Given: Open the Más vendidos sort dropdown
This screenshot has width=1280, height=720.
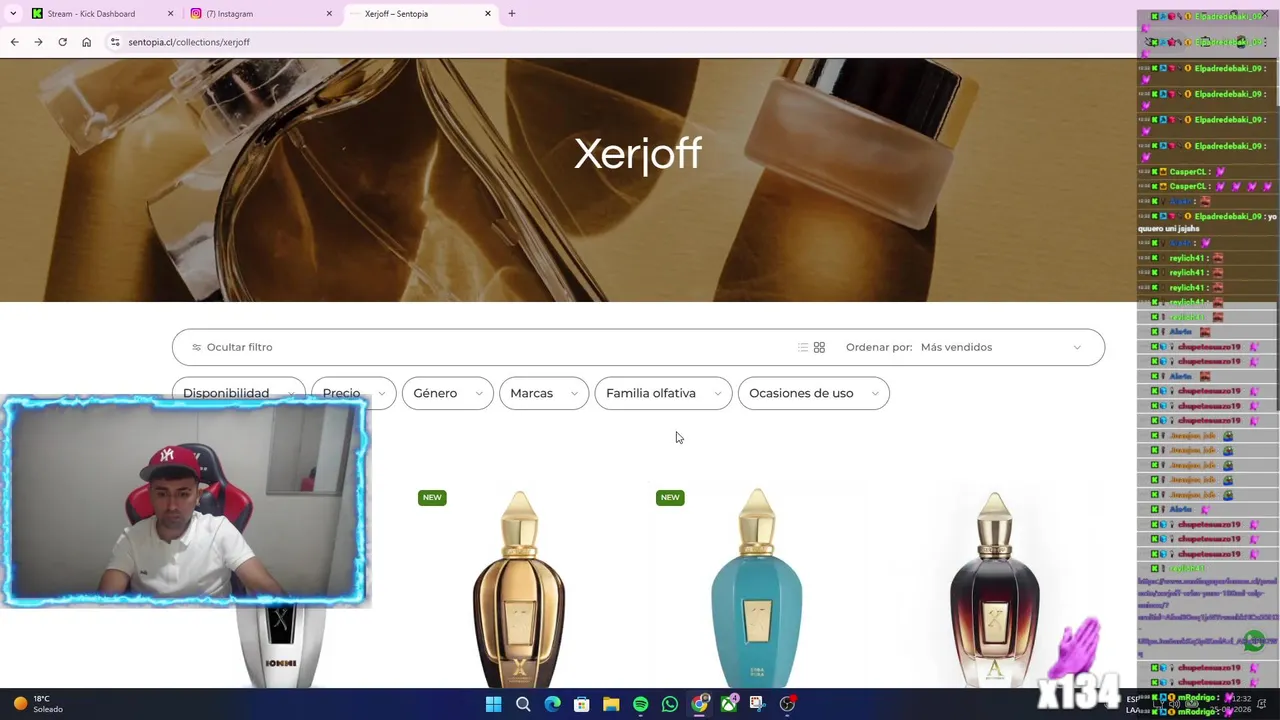Looking at the screenshot, I should 1000,347.
